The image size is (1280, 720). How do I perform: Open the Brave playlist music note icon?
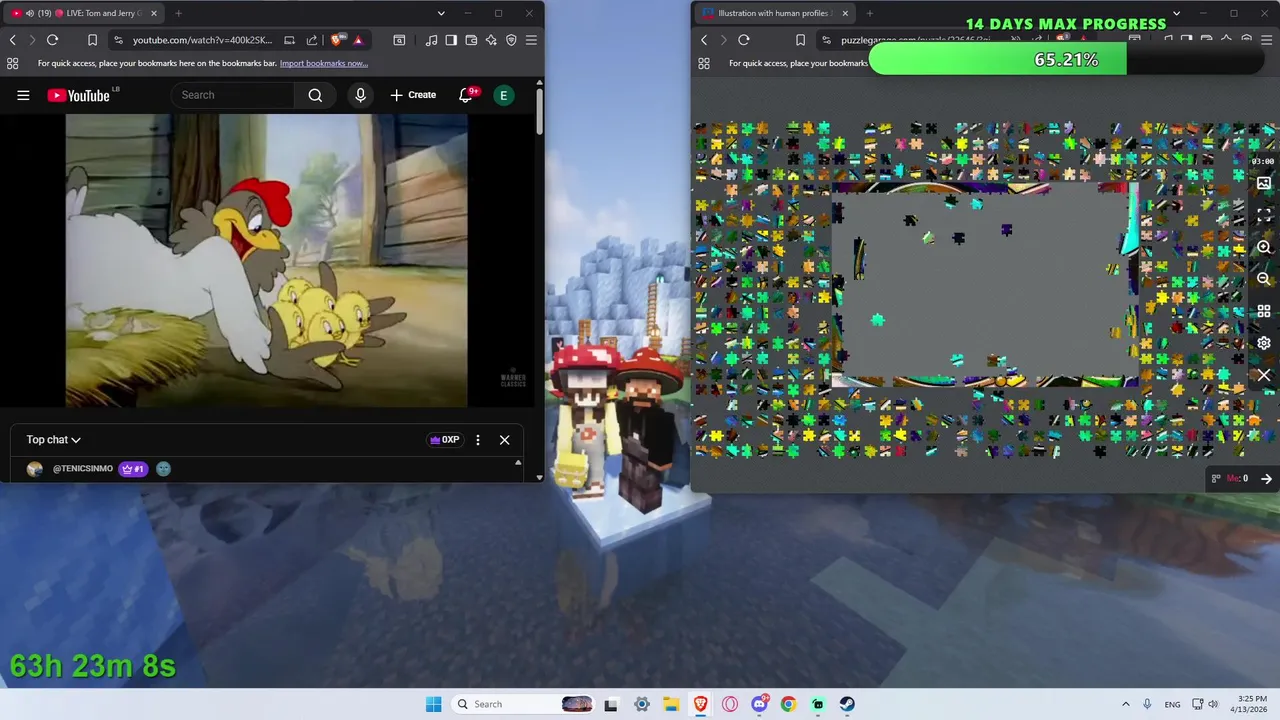431,40
